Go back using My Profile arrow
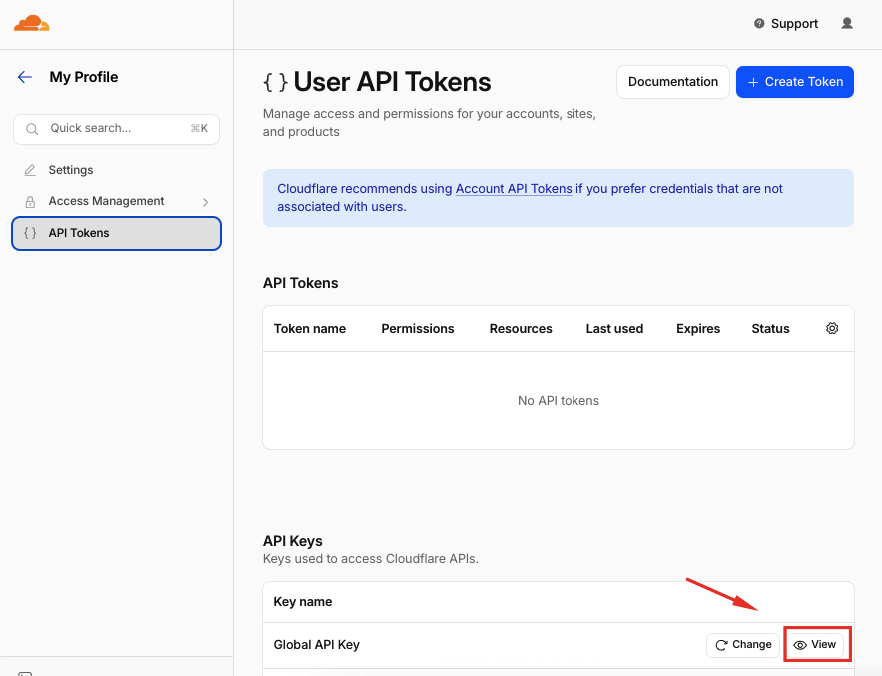Viewport: 882px width, 676px height. point(25,77)
